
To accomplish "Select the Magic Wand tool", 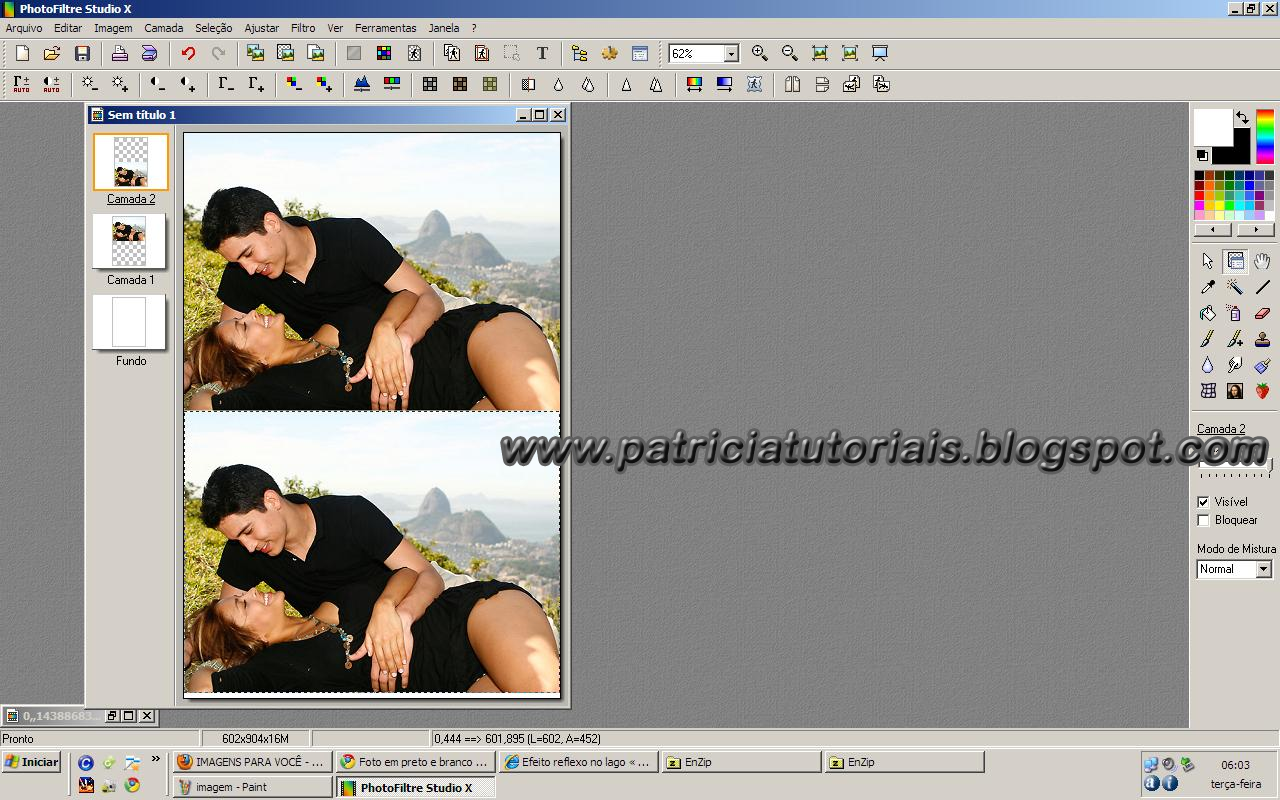I will [1236, 287].
